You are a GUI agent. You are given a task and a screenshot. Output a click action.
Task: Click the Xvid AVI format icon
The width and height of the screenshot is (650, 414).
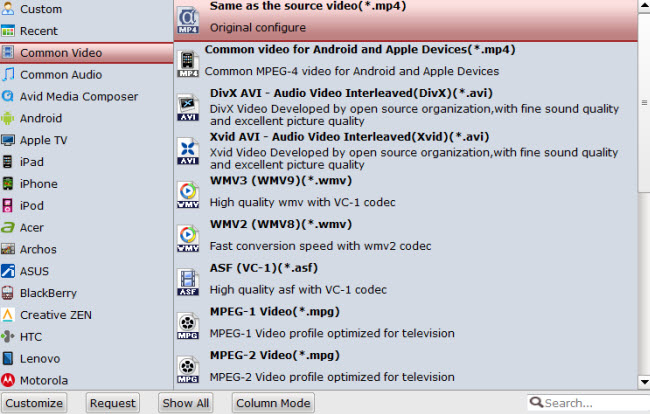[188, 151]
